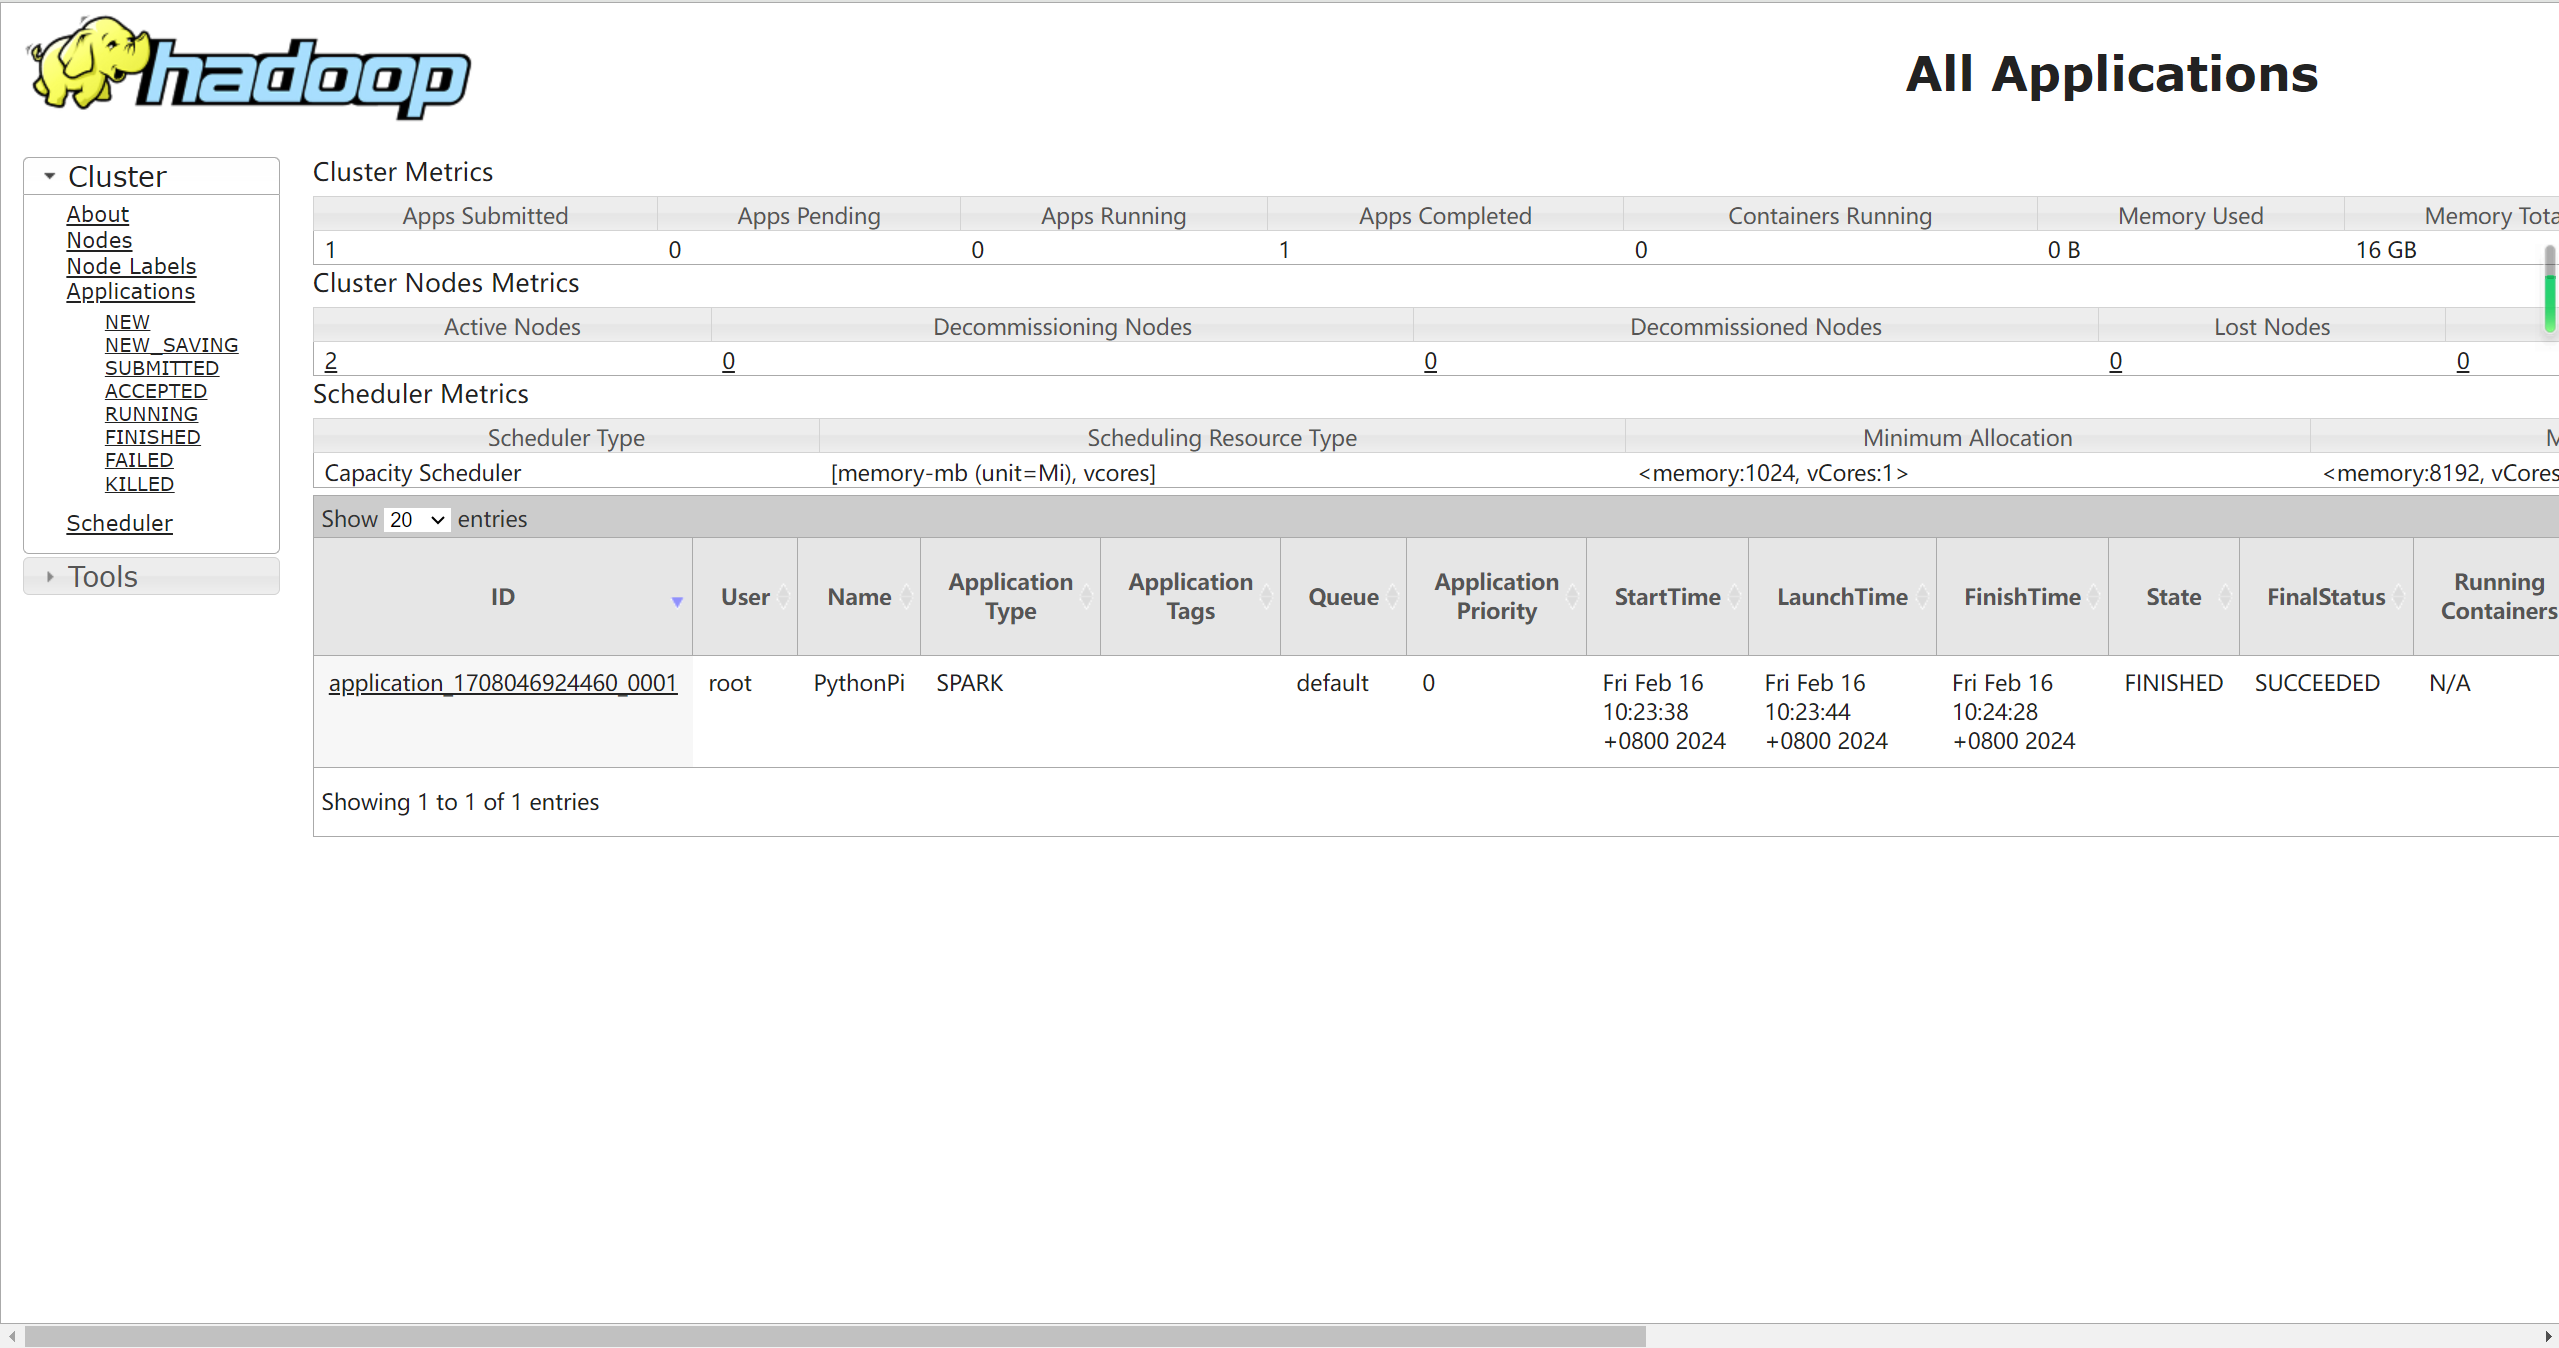Open the Show entries count dropdown
Image resolution: width=2559 pixels, height=1348 pixels.
[x=416, y=520]
